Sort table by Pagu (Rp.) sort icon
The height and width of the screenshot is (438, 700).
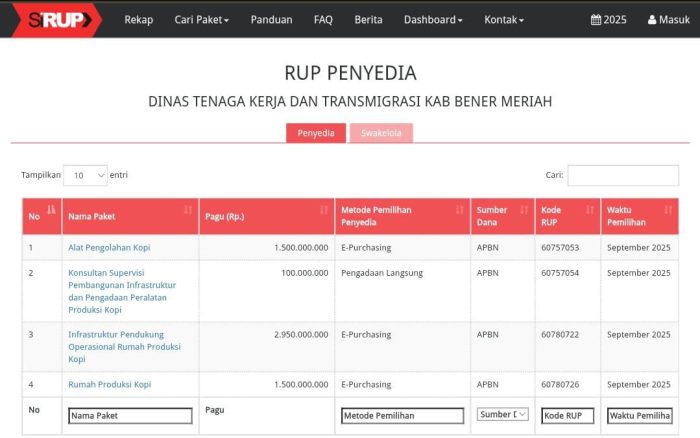(x=323, y=210)
